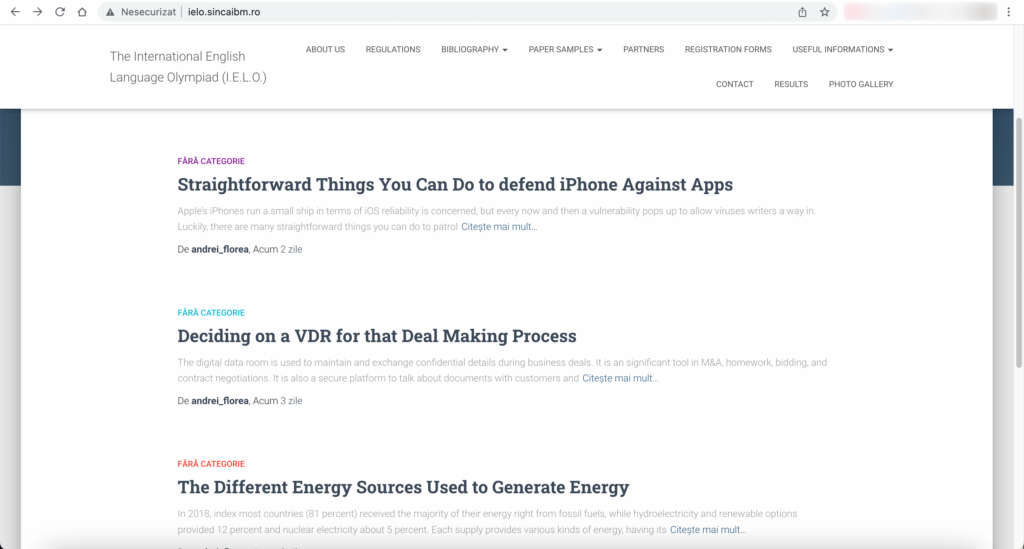Bookmark this page with the star
This screenshot has width=1024, height=549.
(x=824, y=12)
